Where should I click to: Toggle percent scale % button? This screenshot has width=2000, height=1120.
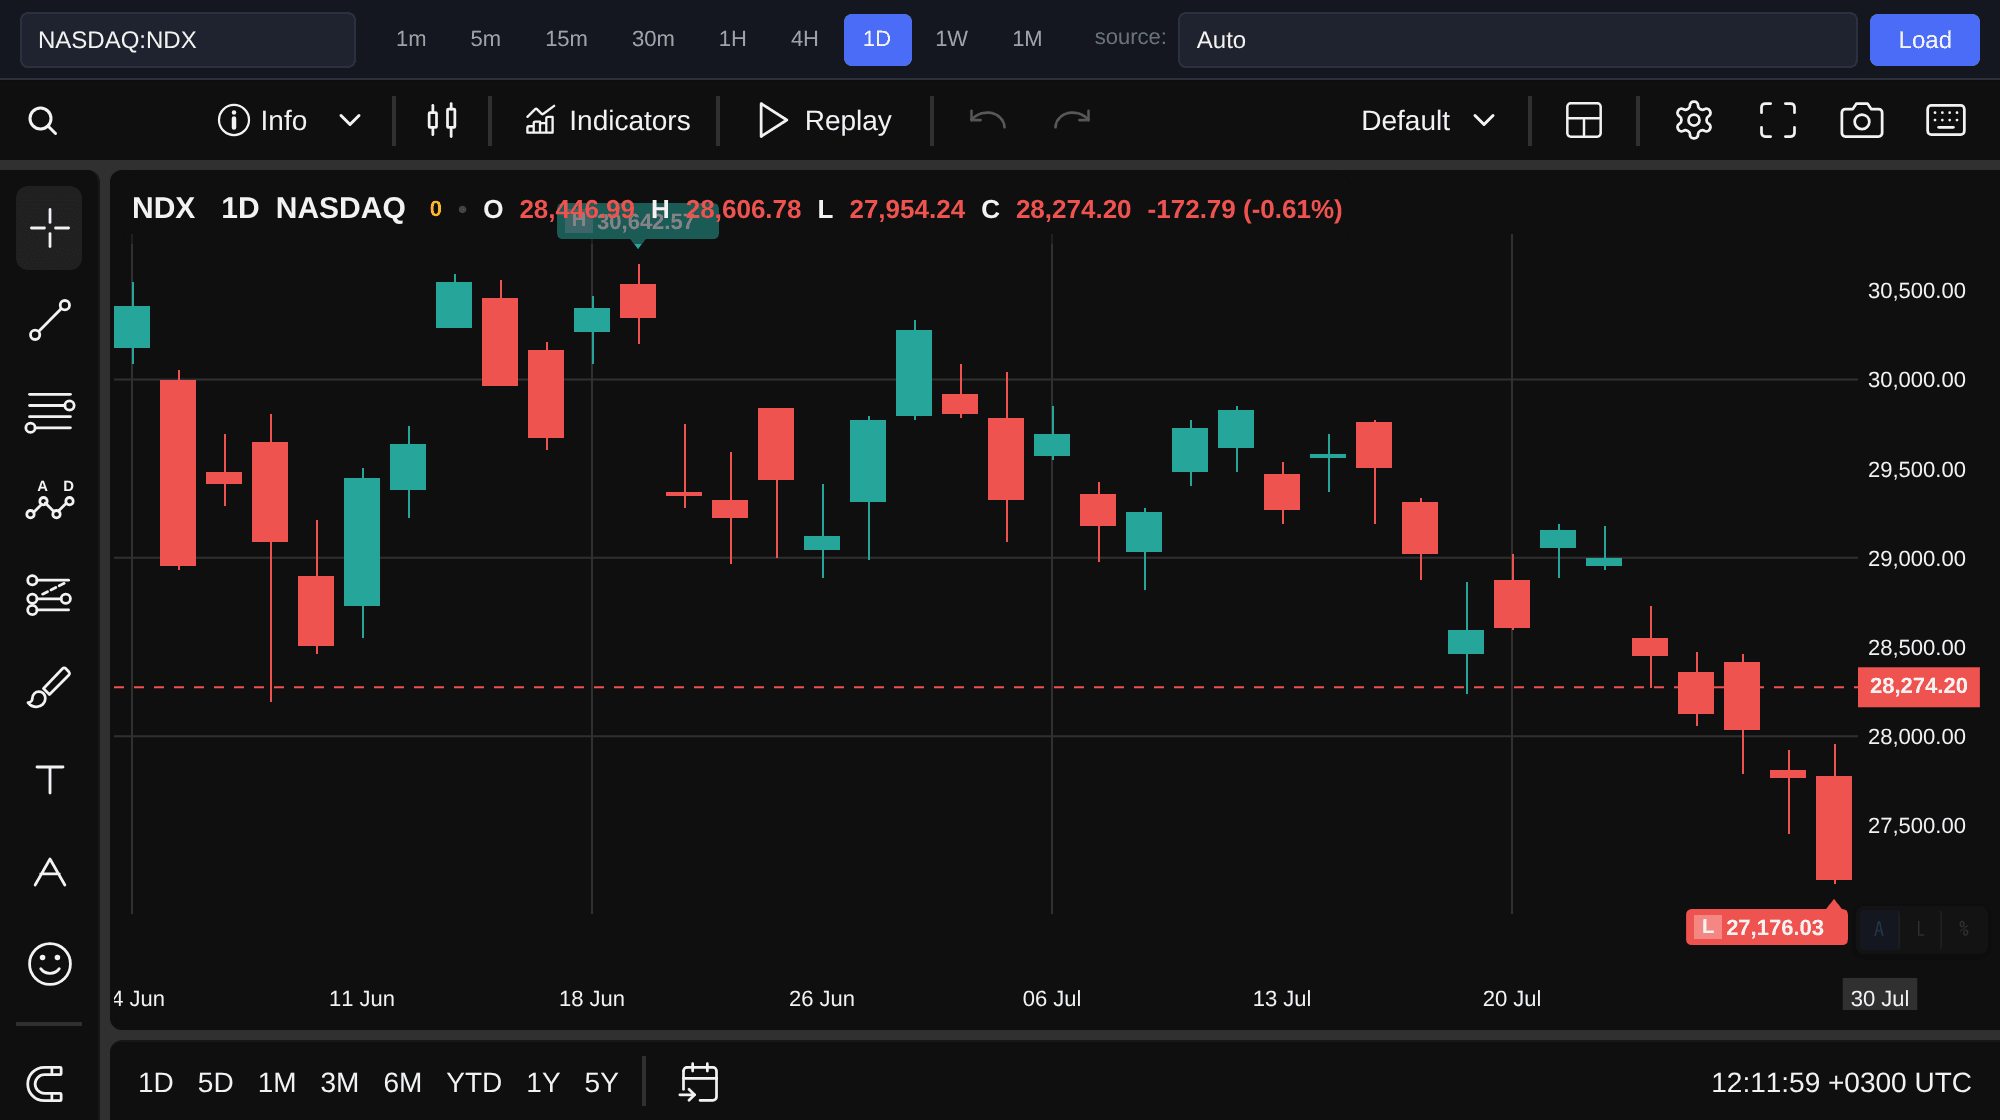1963,929
